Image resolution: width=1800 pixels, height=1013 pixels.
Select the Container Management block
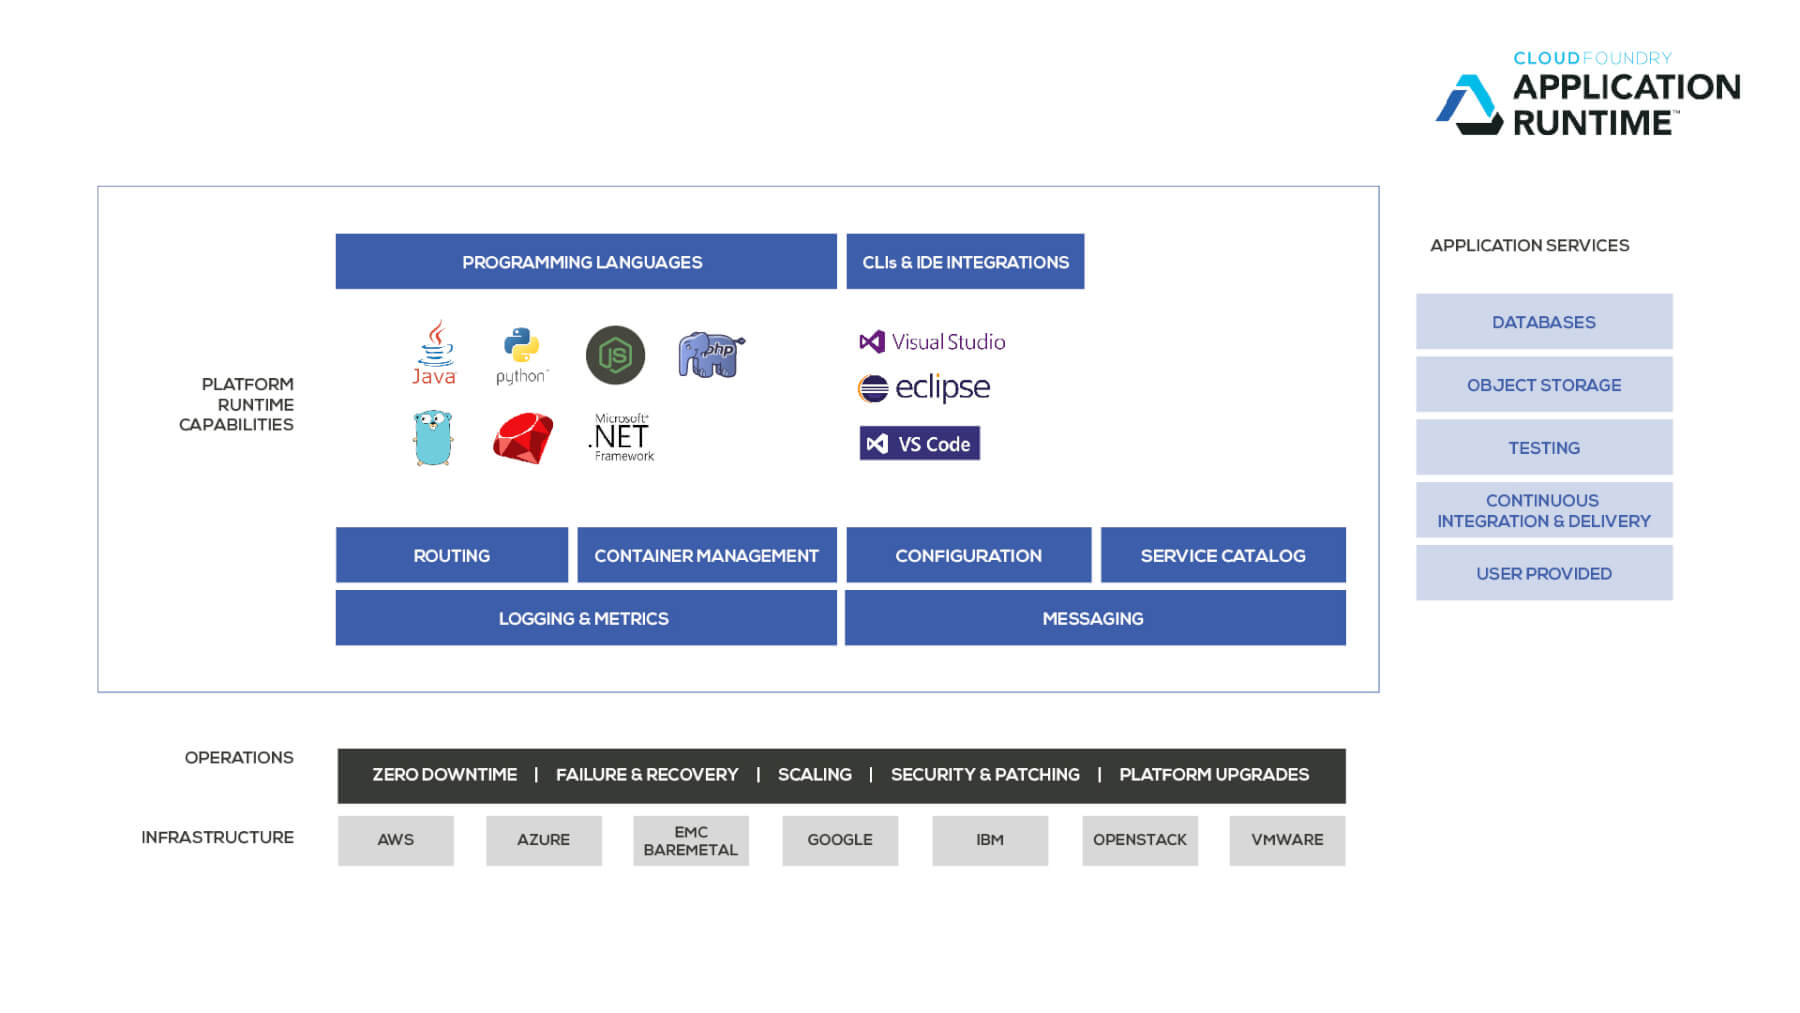coord(706,555)
